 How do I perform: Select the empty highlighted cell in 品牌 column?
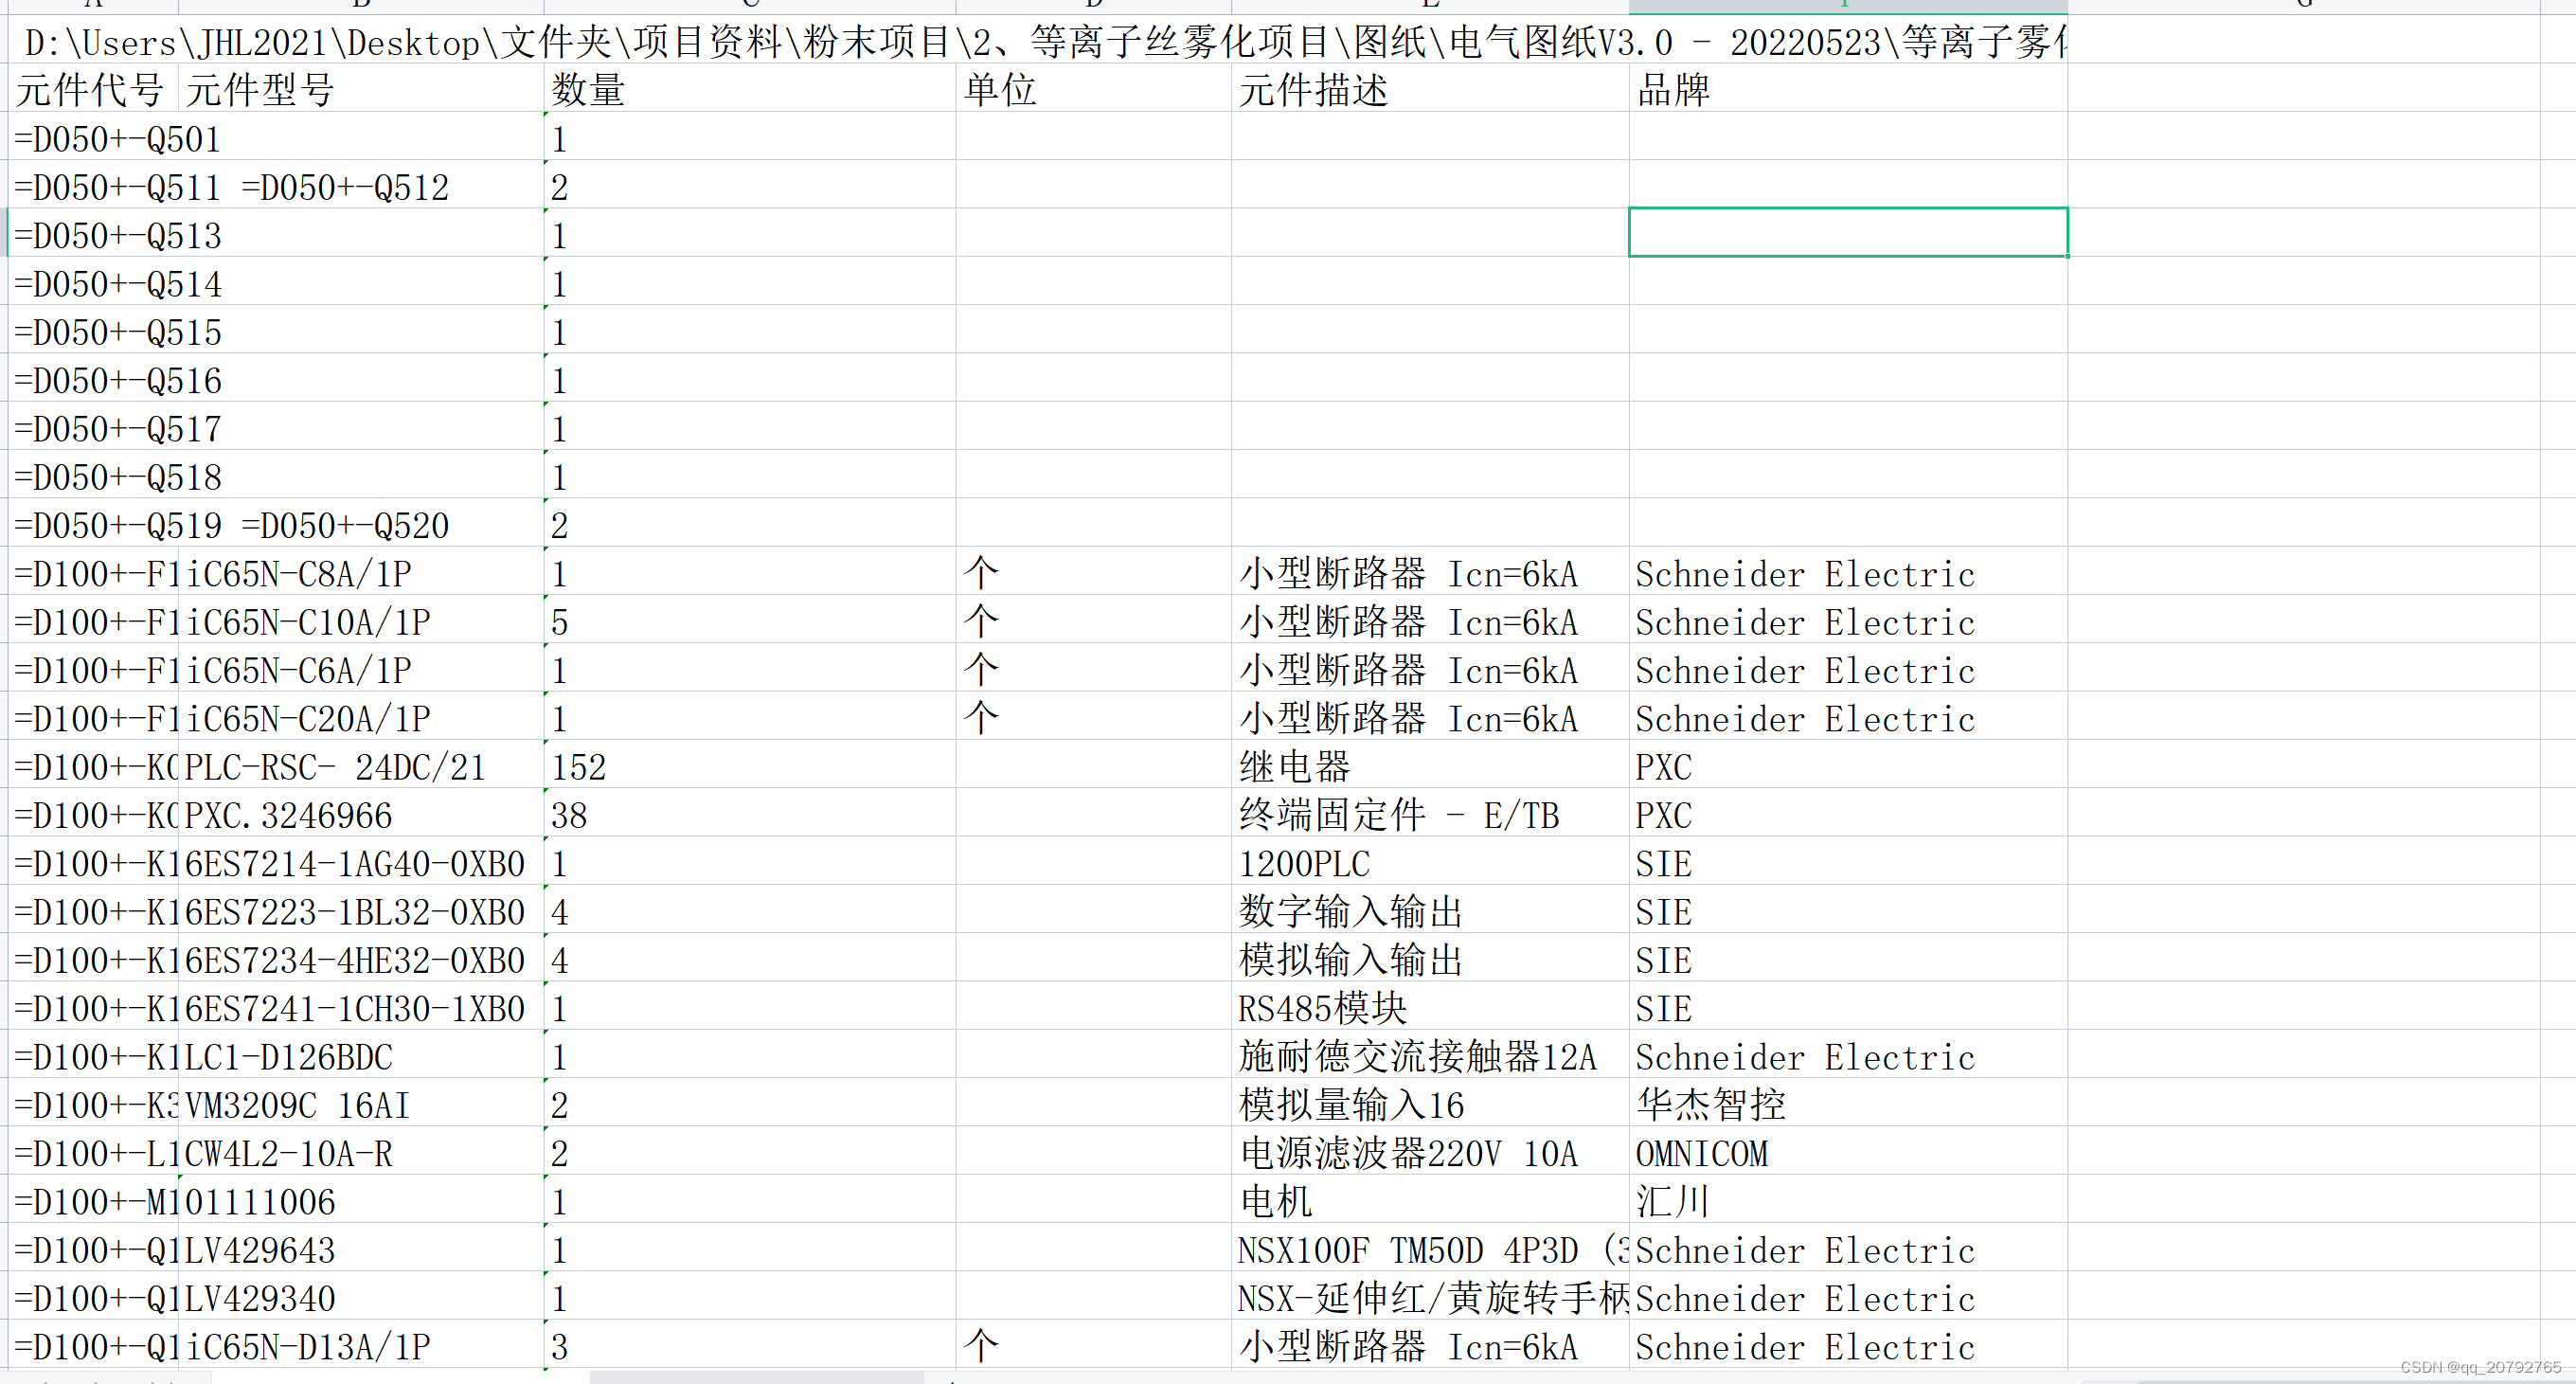coord(1848,232)
